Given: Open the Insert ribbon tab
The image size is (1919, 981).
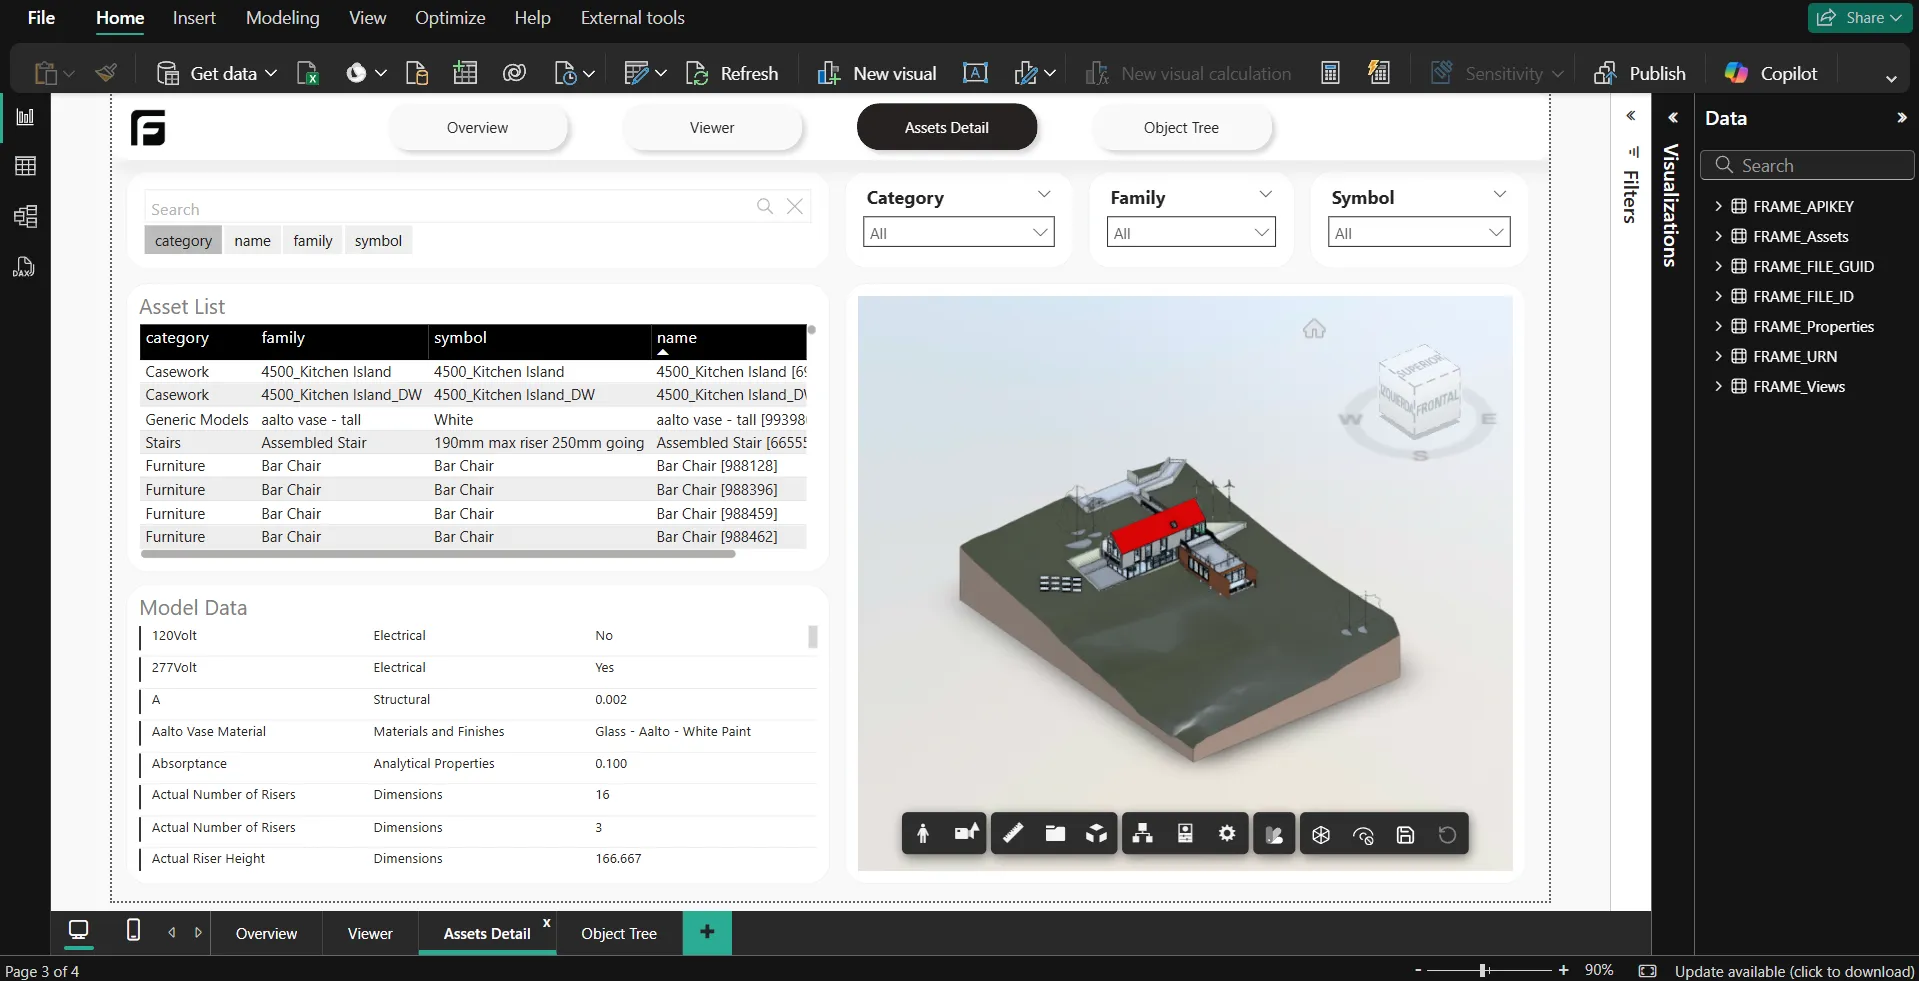Looking at the screenshot, I should click(194, 18).
